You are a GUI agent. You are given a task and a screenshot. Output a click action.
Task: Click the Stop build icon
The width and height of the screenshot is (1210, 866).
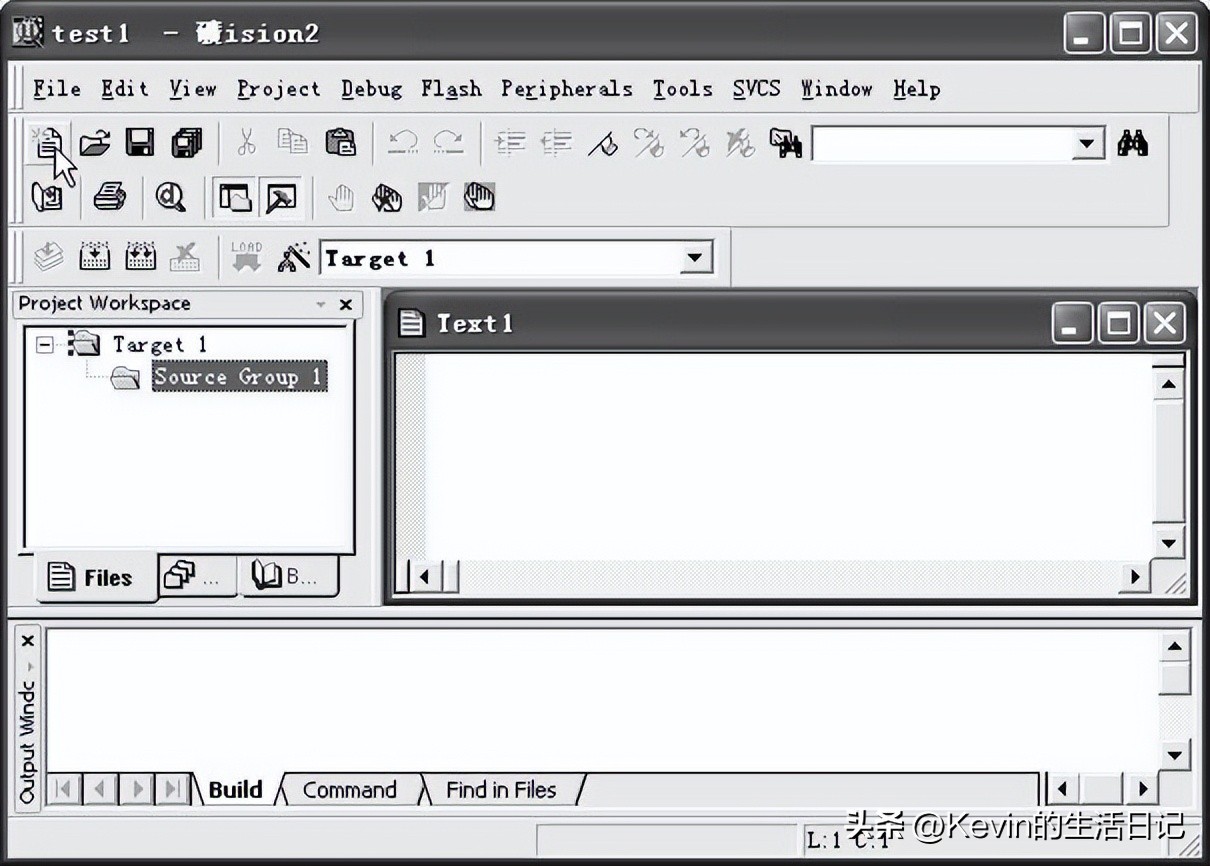point(185,258)
